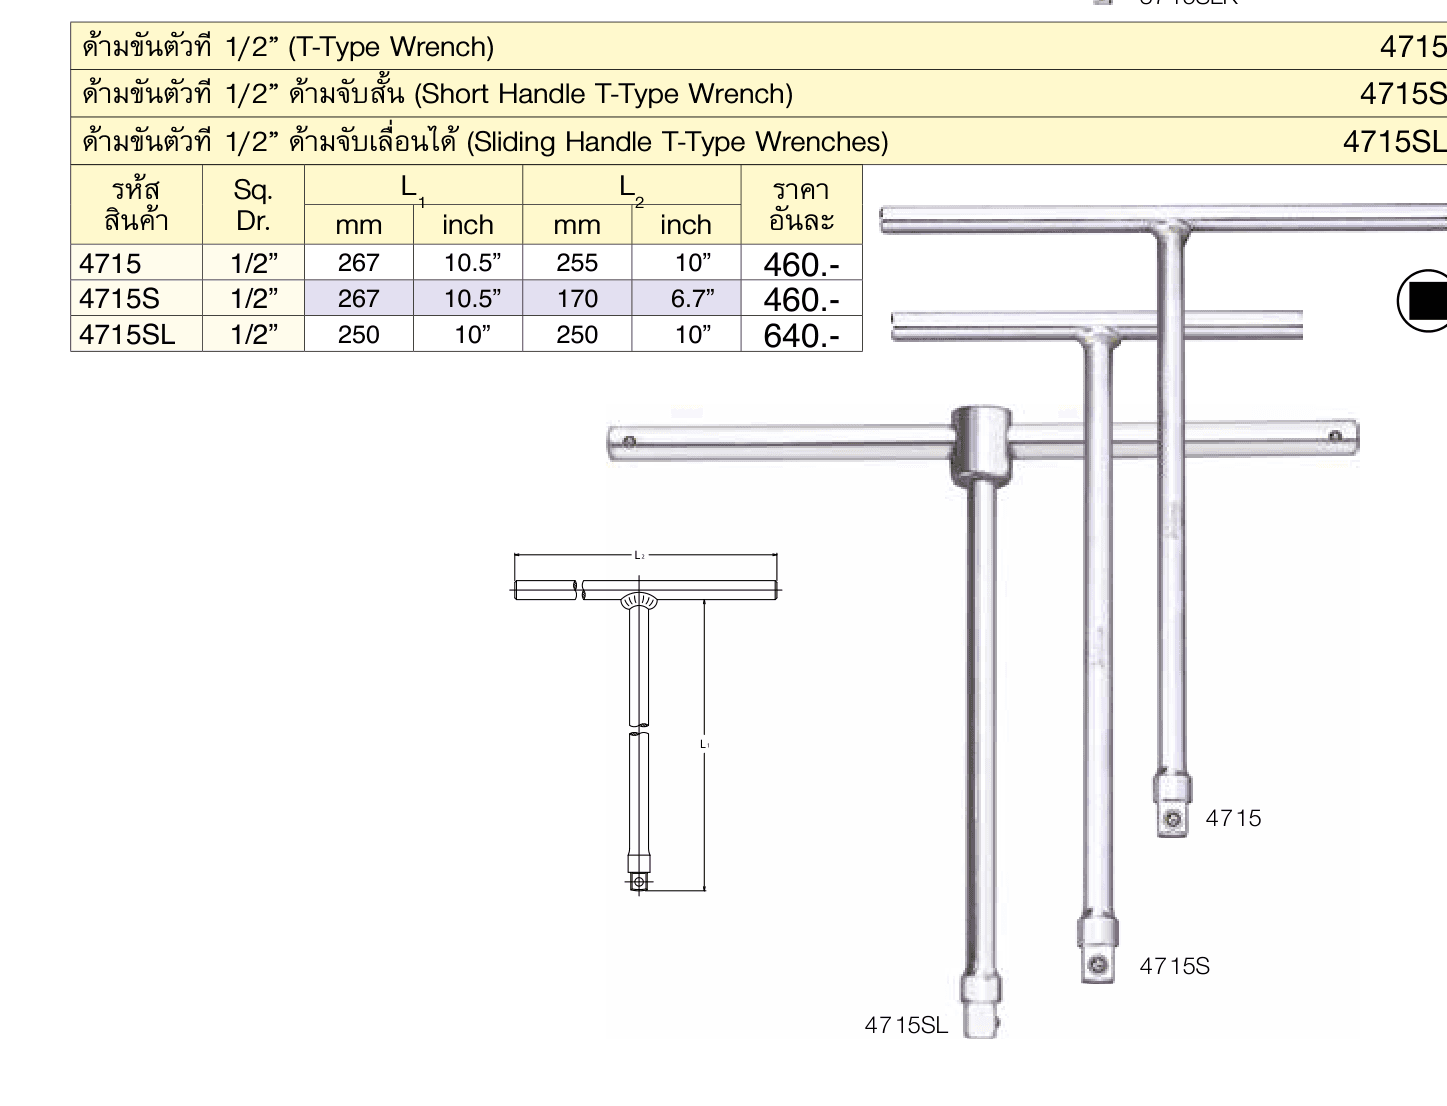
Task: Select code 4715SL at the heading's right end
Action: pyautogui.click(x=1394, y=142)
